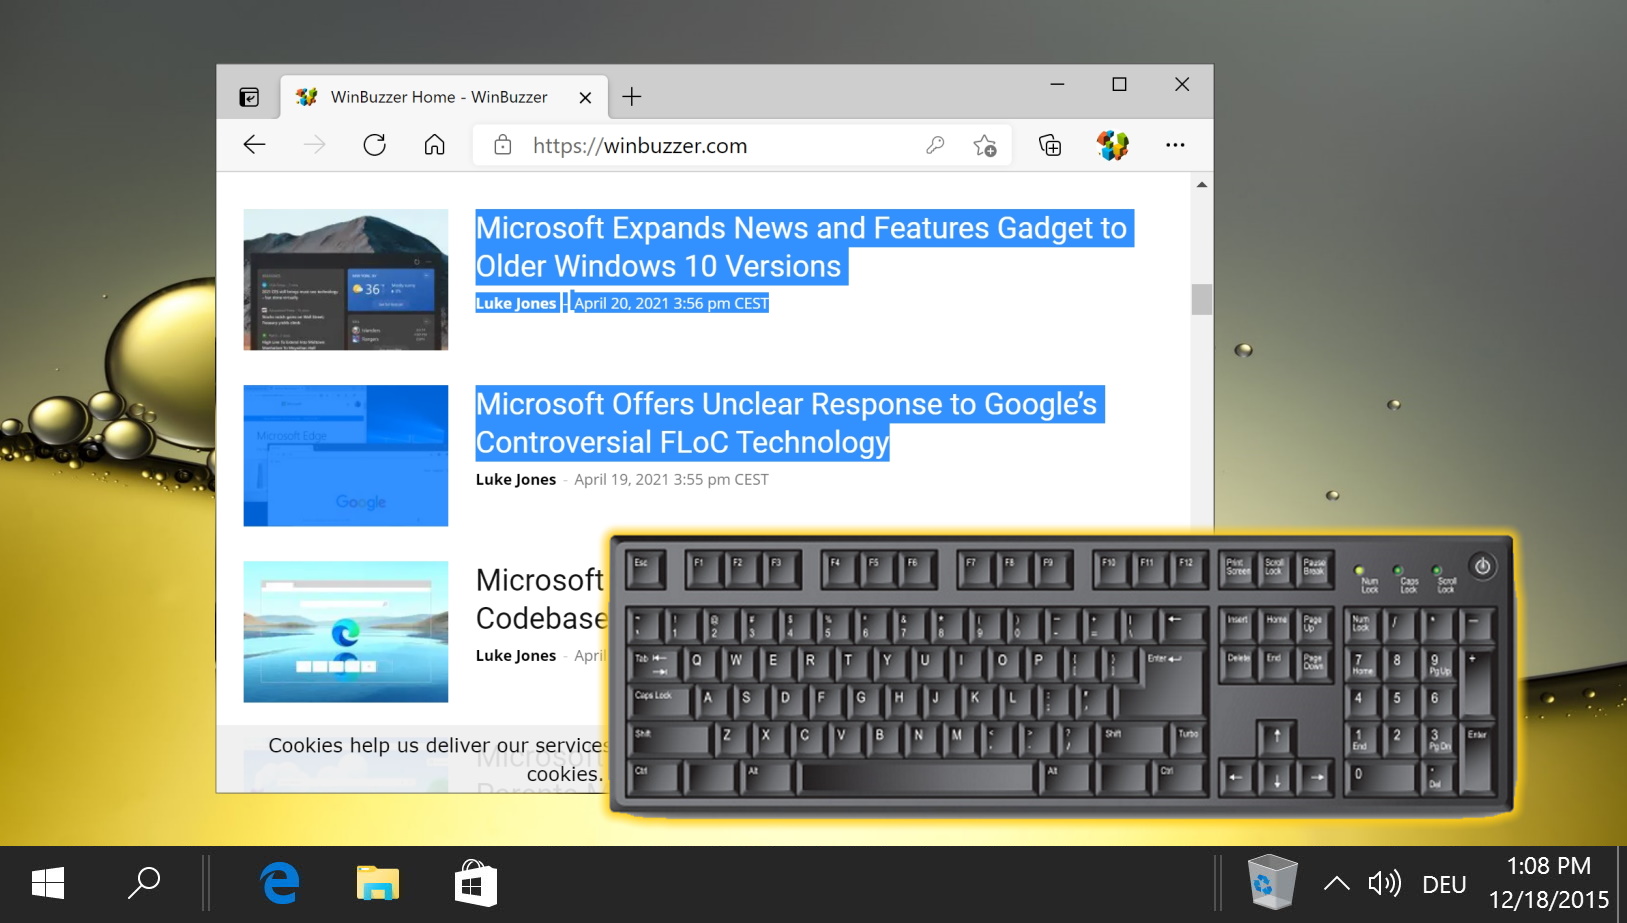The image size is (1627, 923).
Task: Click the date April 20, 2021 3:56 pm CEST
Action: [x=671, y=303]
